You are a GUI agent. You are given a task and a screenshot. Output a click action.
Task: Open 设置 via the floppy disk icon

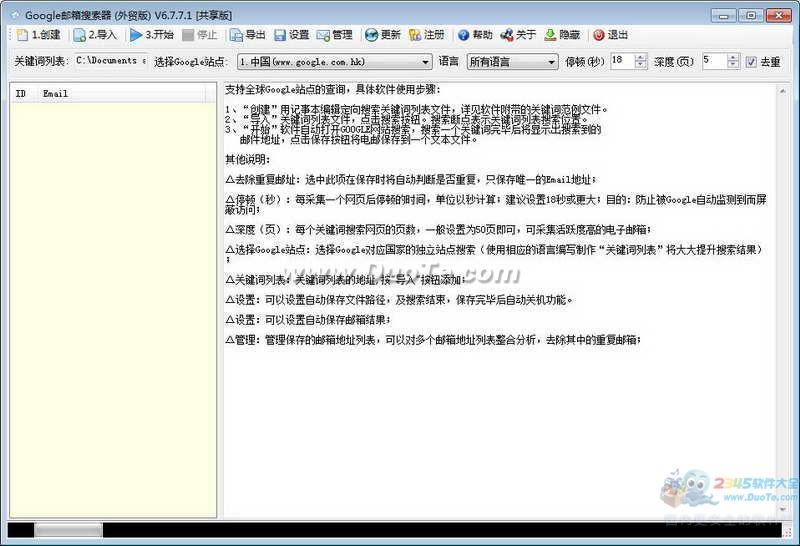(280, 35)
